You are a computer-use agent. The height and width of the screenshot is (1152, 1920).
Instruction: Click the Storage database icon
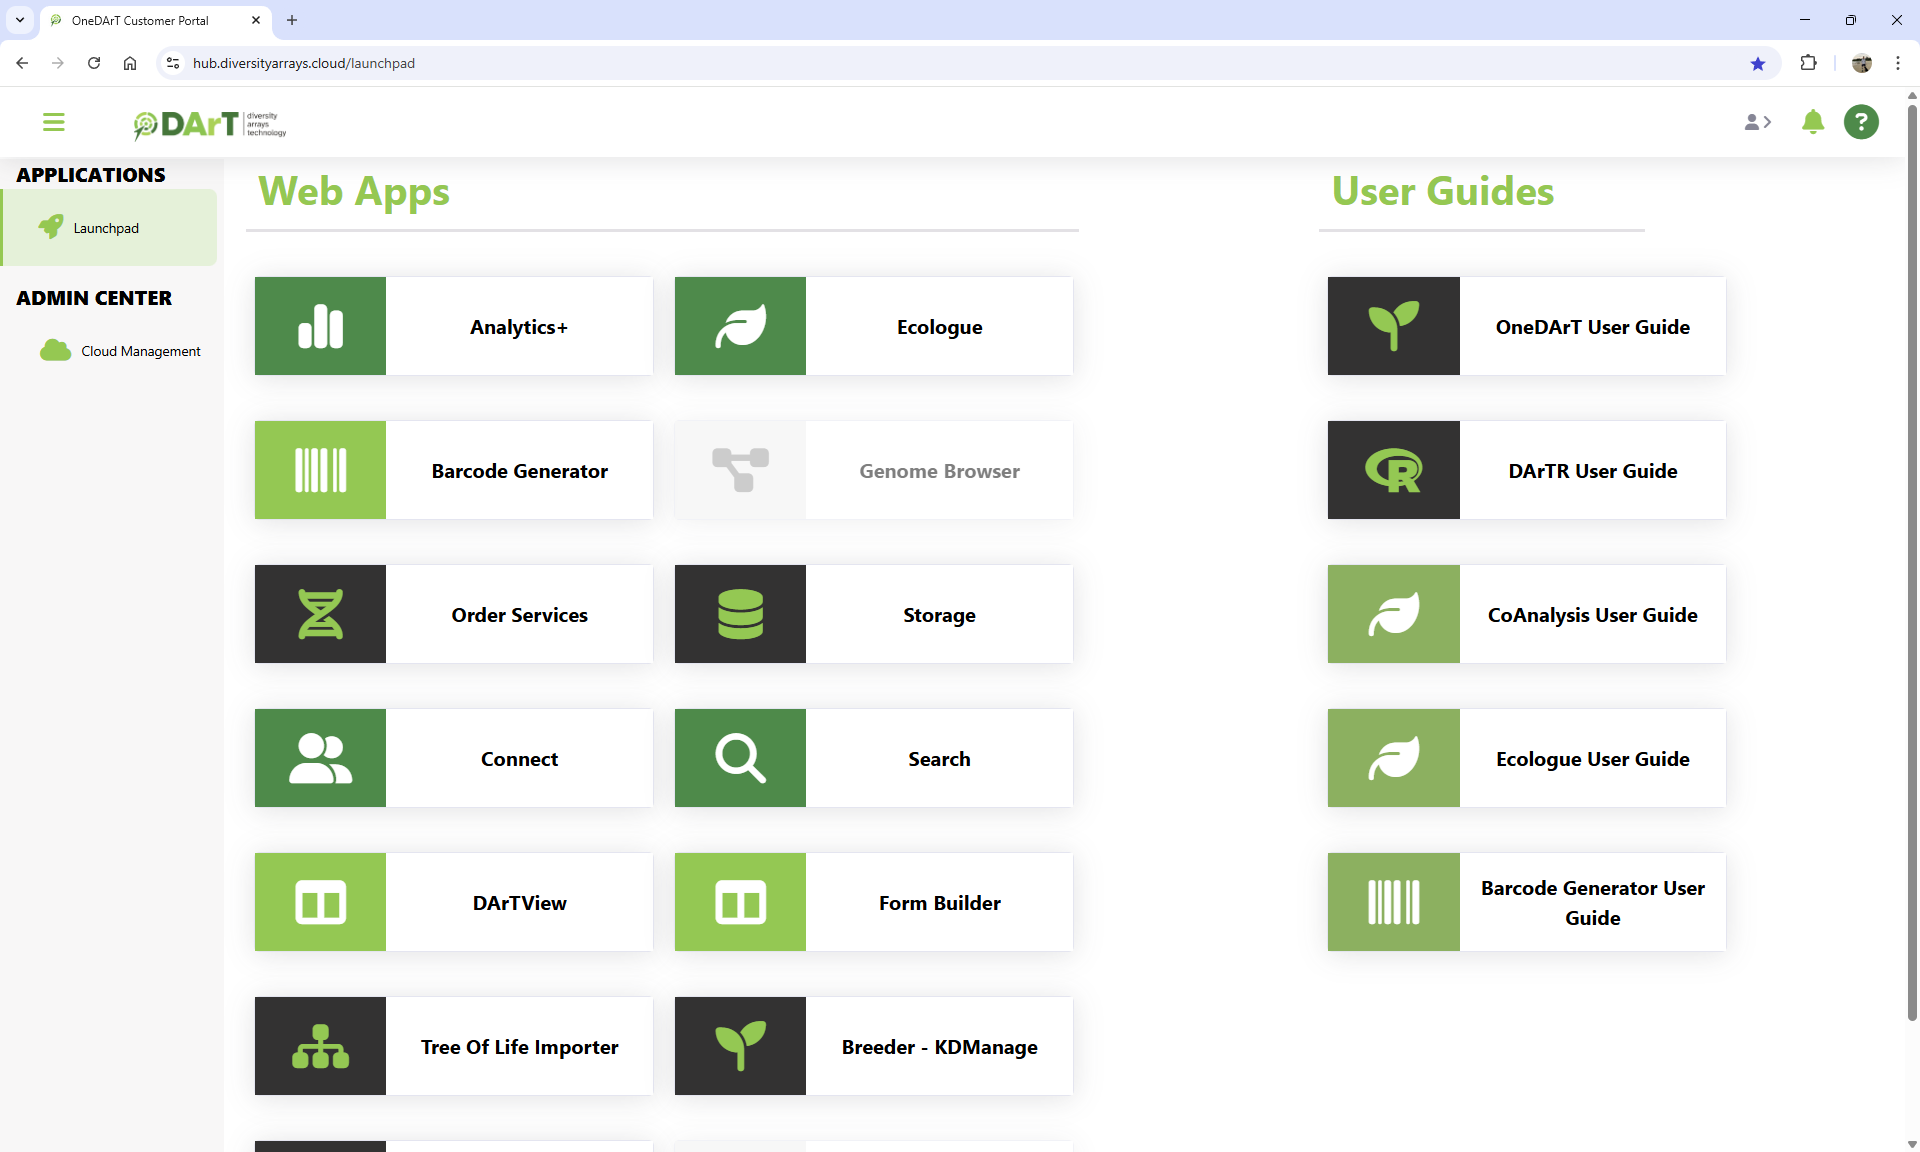(x=740, y=614)
